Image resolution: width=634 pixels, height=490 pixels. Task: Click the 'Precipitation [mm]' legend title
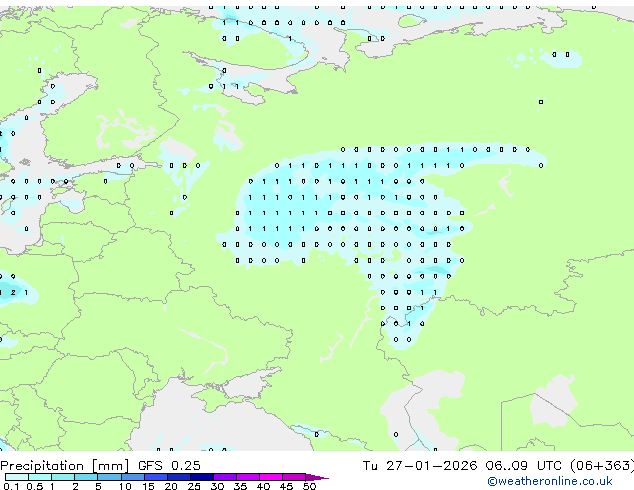point(65,466)
